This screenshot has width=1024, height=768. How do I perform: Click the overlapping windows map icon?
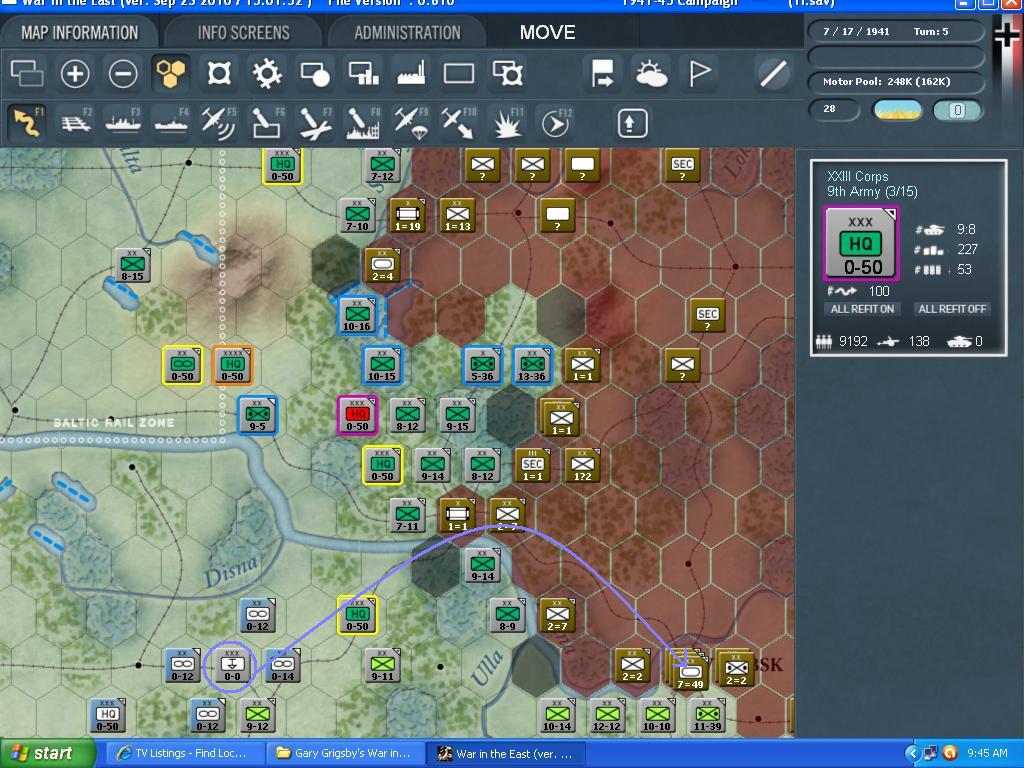tap(27, 73)
